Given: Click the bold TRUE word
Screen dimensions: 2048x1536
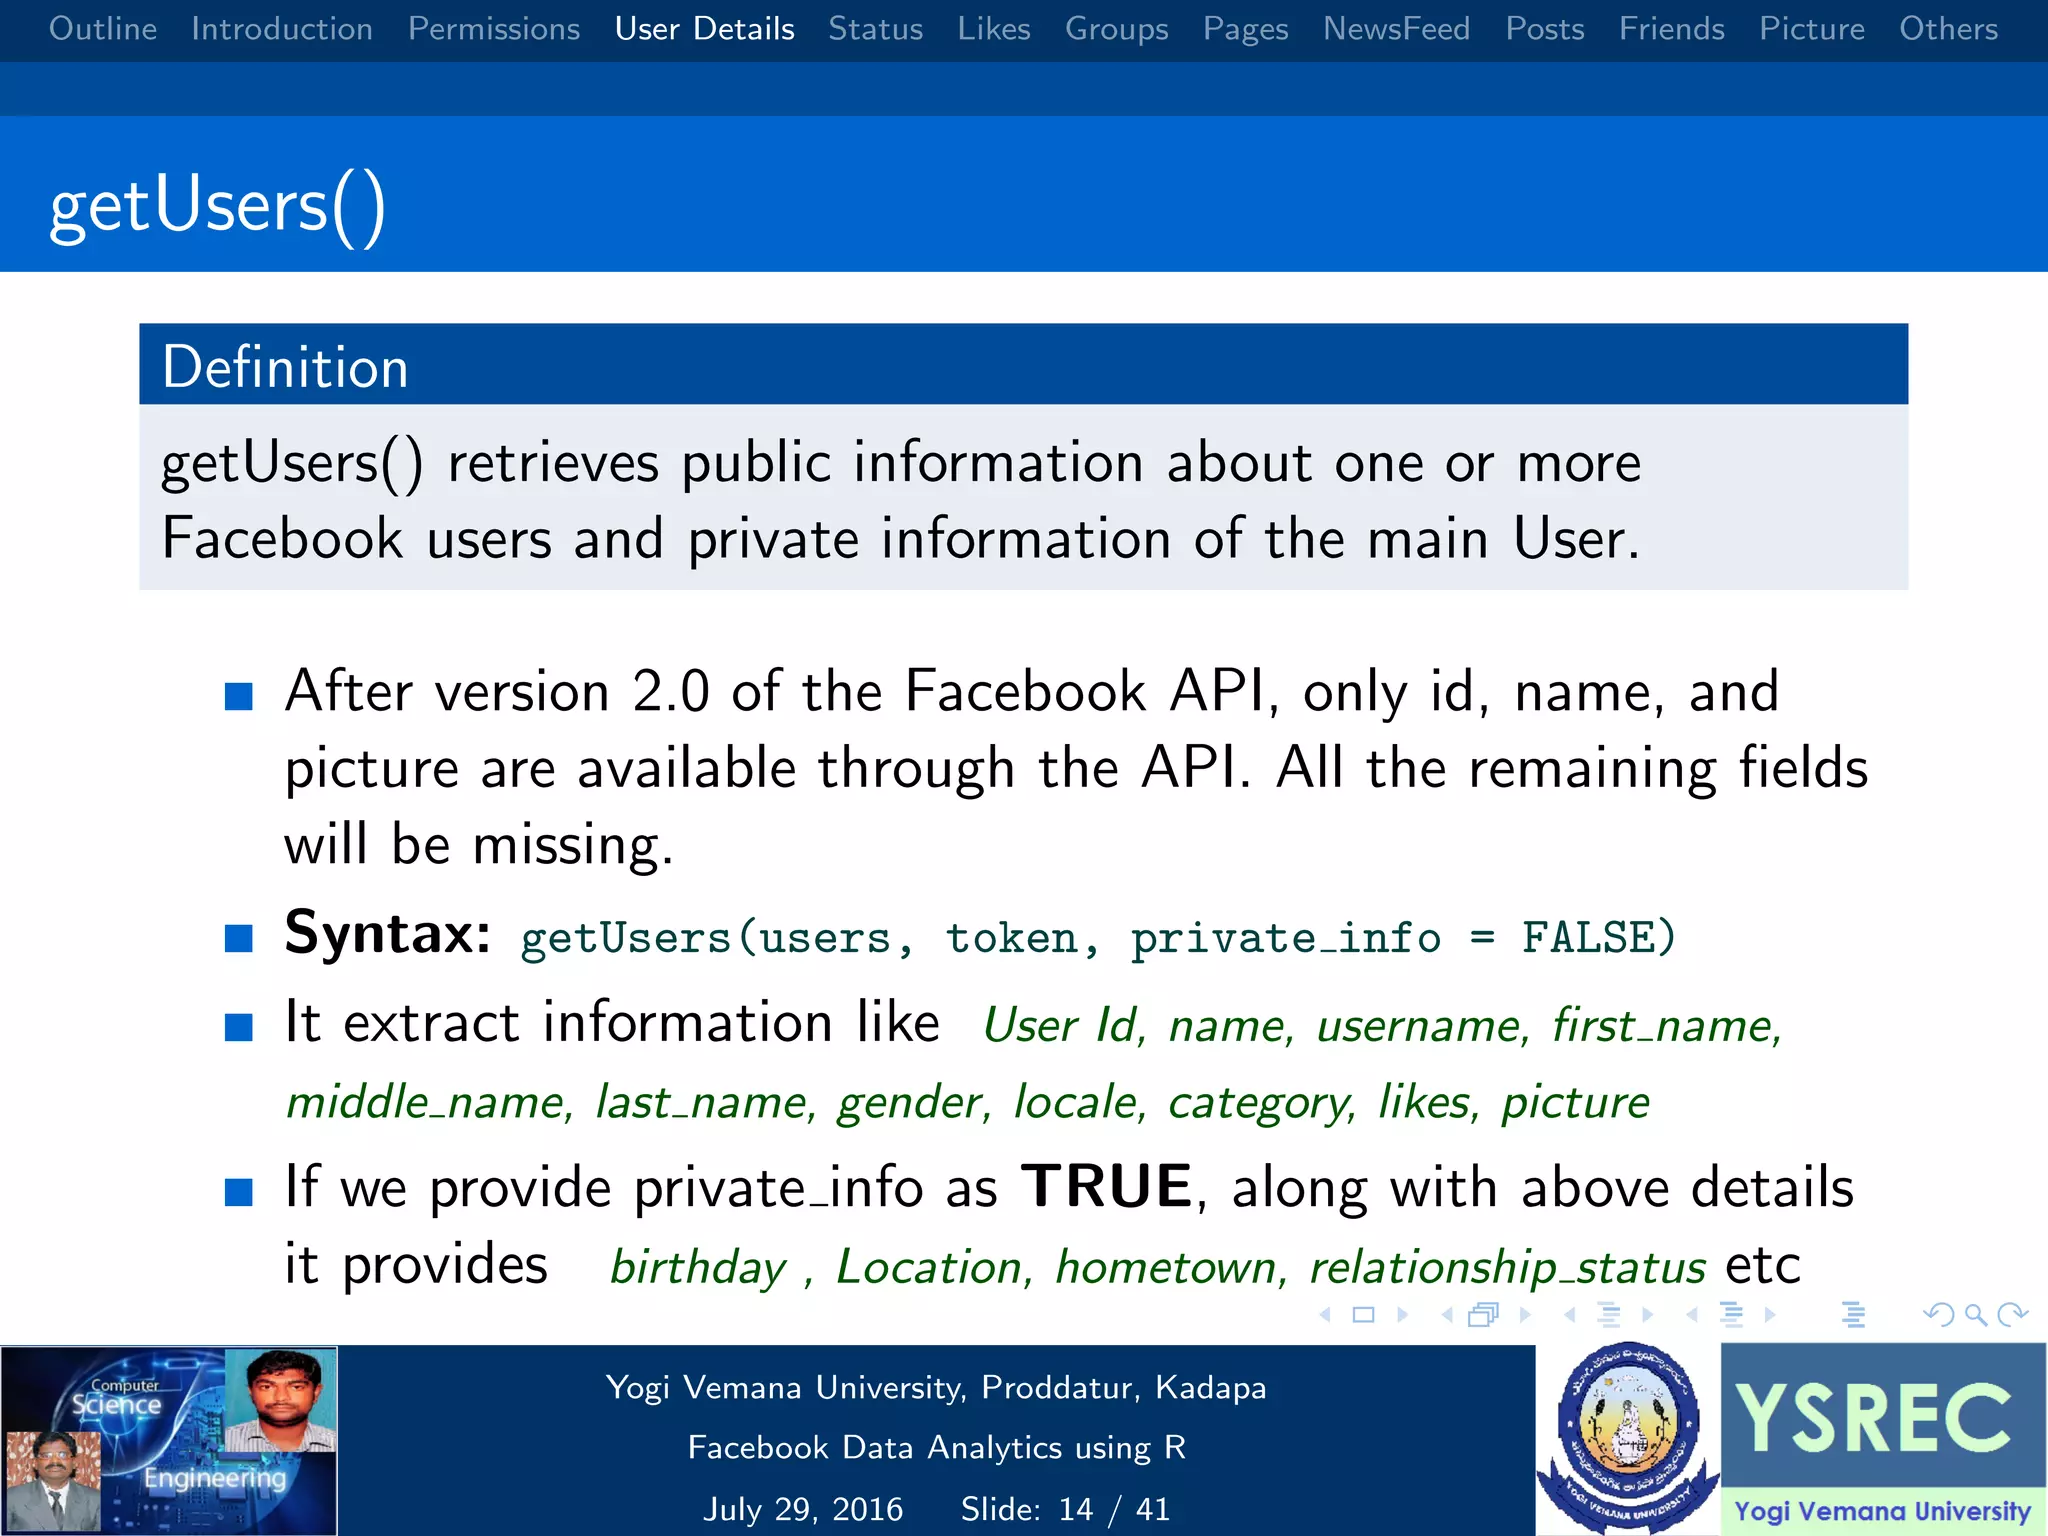Looking at the screenshot, I should pyautogui.click(x=1107, y=1187).
